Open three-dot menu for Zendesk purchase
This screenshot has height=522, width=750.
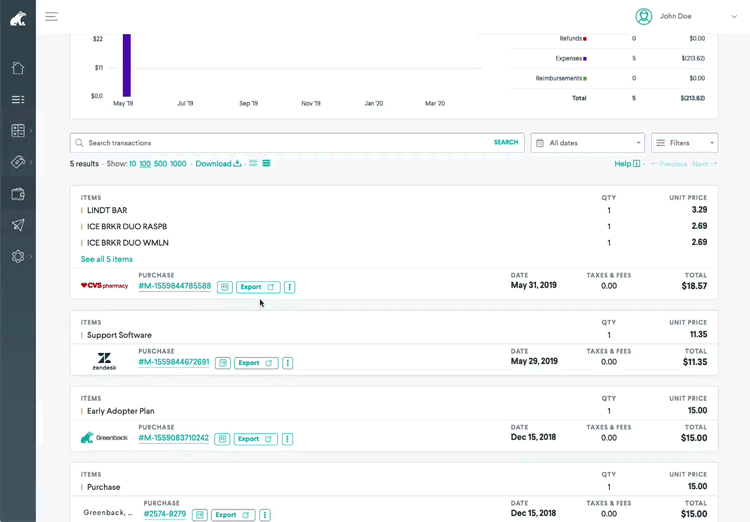tap(287, 363)
